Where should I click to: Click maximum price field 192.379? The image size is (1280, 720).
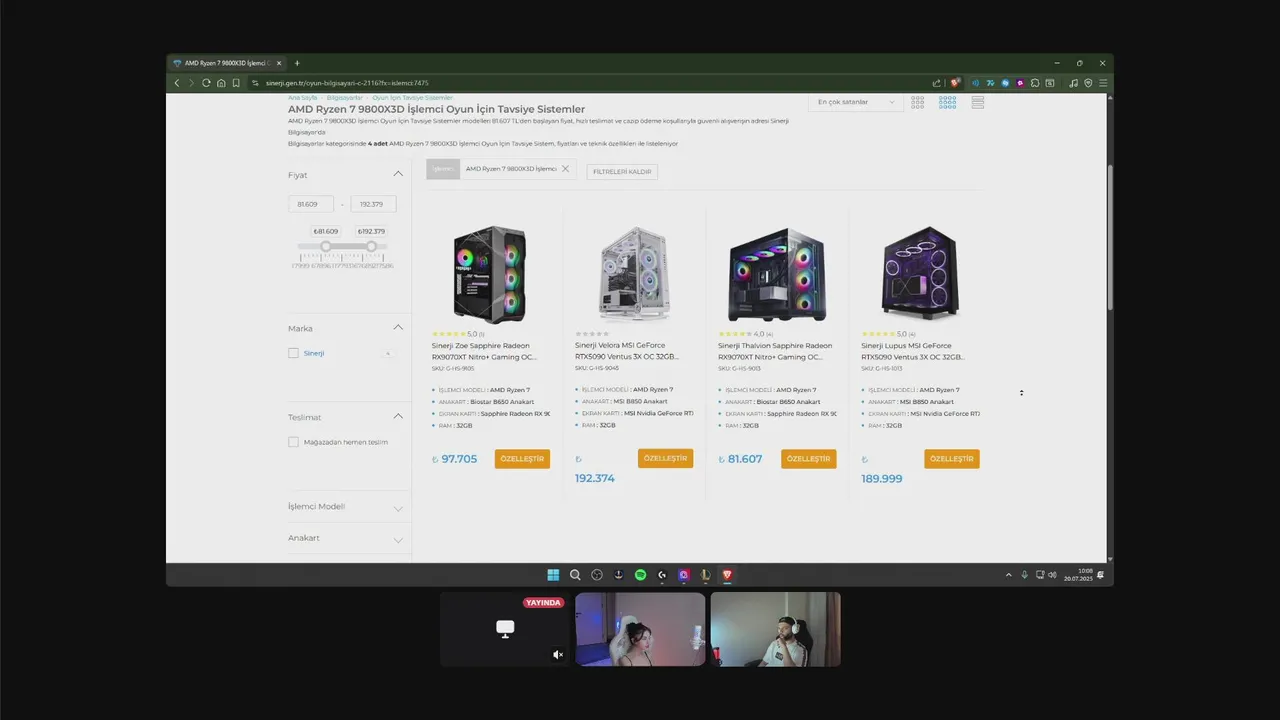[373, 204]
